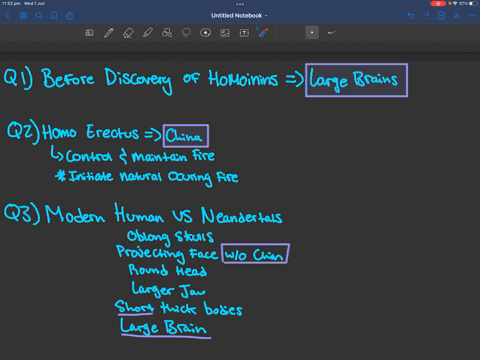Tap the red screen recording indicator
The height and width of the screenshot is (360, 480).
[x=438, y=4]
